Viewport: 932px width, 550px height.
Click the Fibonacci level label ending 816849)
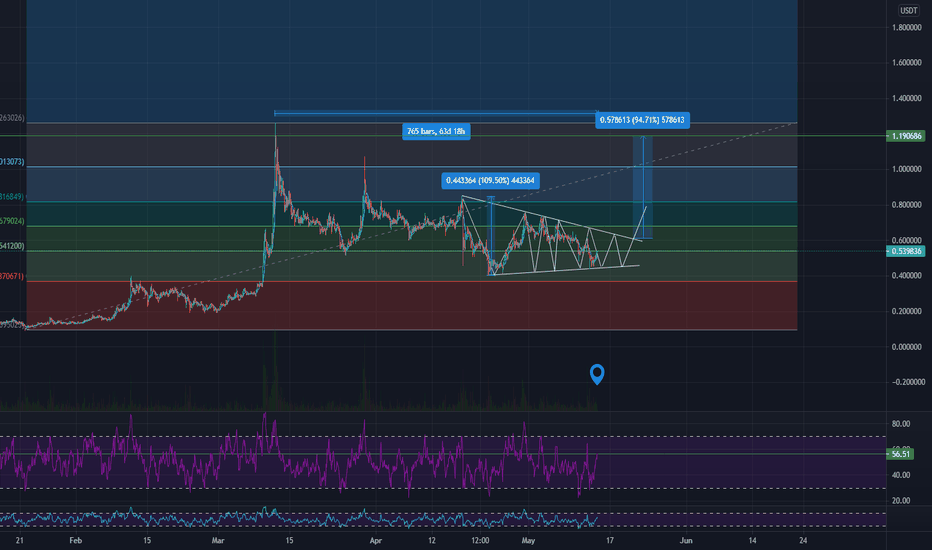[12, 196]
